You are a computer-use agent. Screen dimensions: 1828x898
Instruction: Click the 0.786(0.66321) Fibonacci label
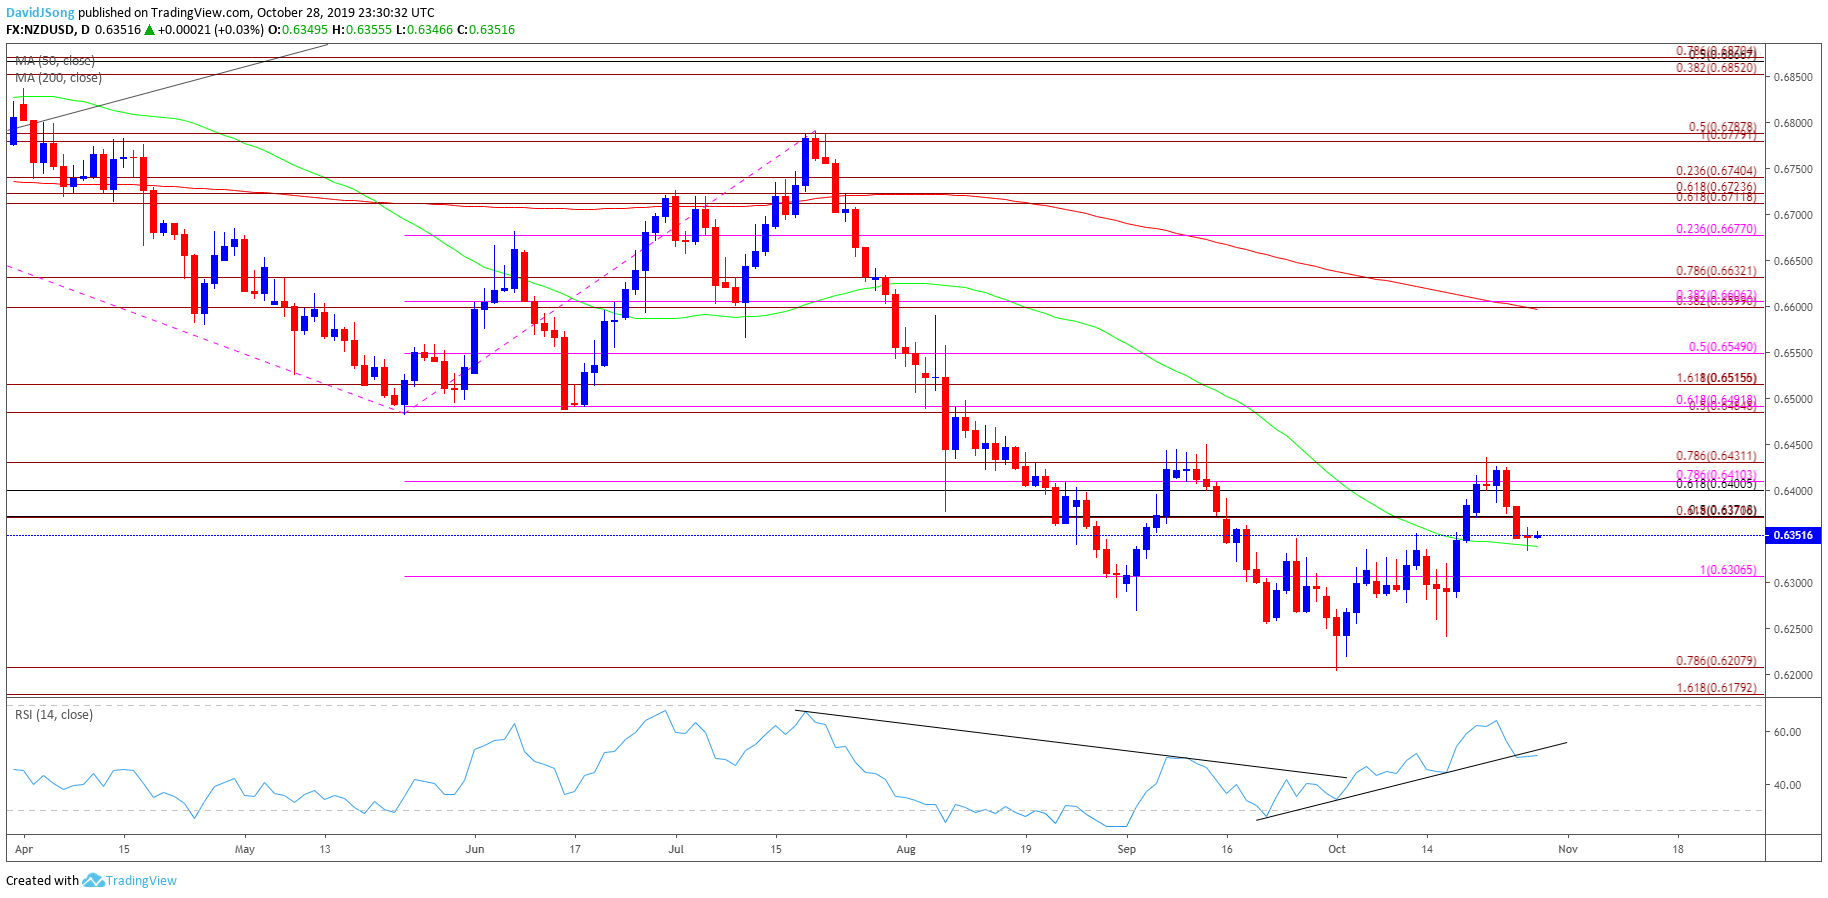tap(1716, 271)
